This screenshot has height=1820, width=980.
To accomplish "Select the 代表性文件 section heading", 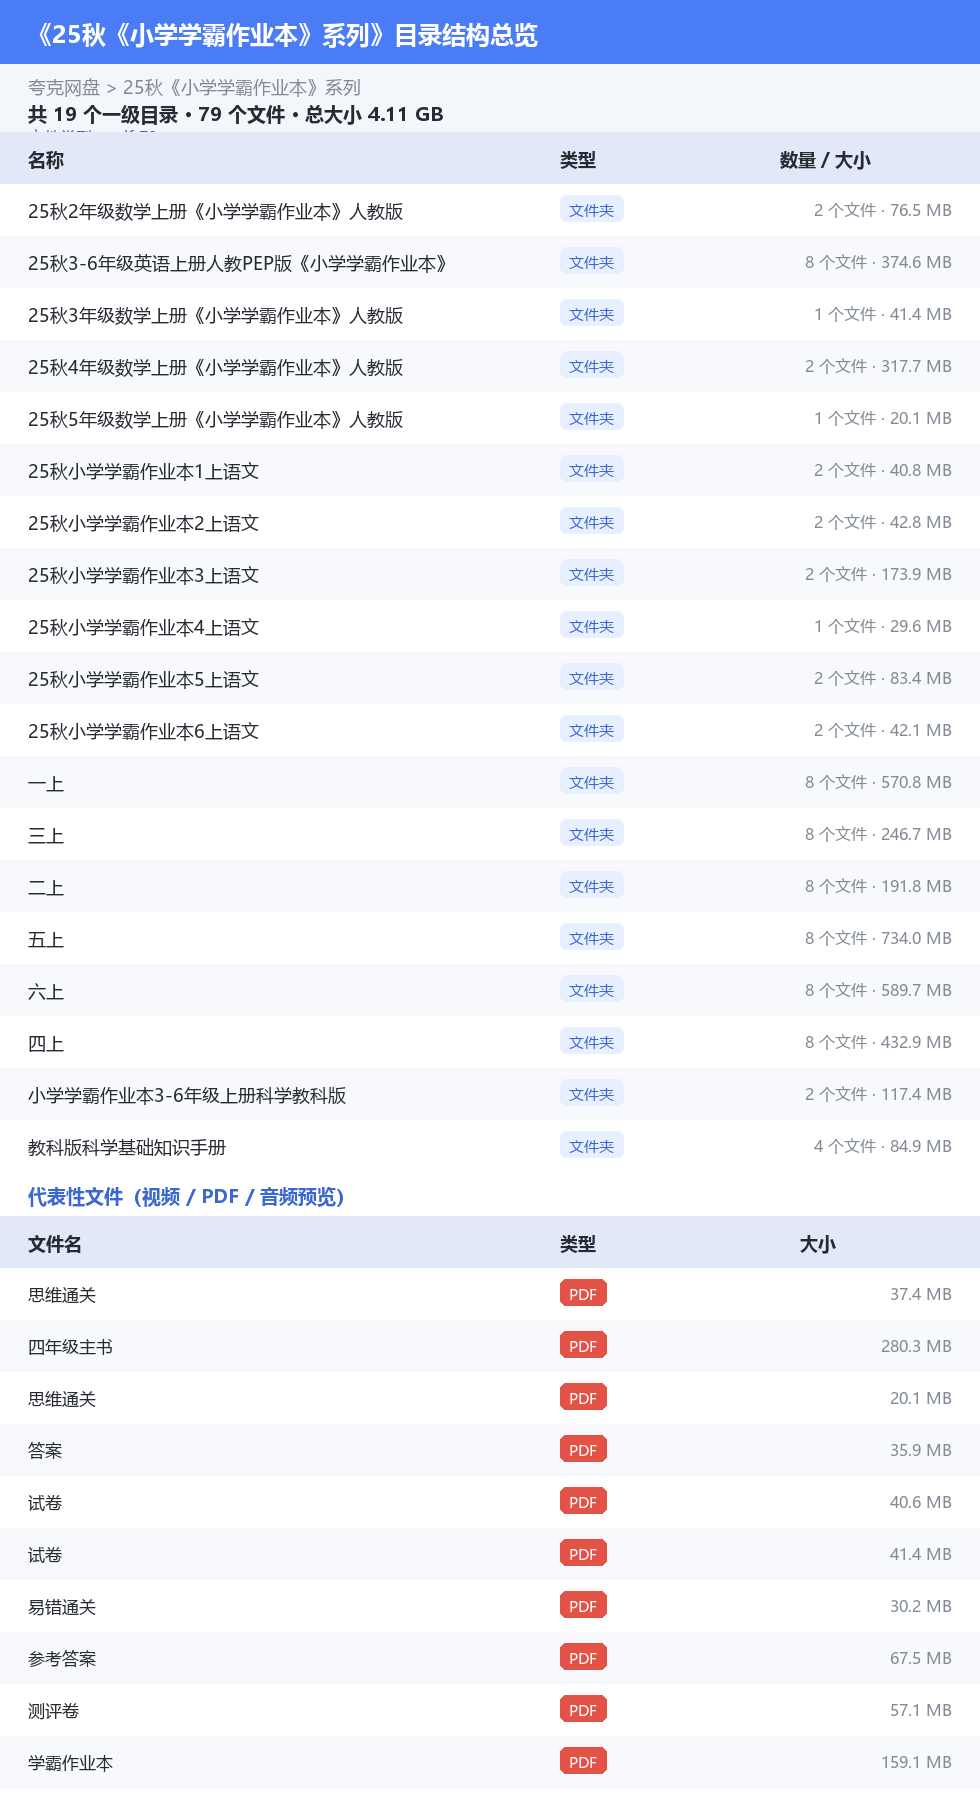I will [x=186, y=1197].
